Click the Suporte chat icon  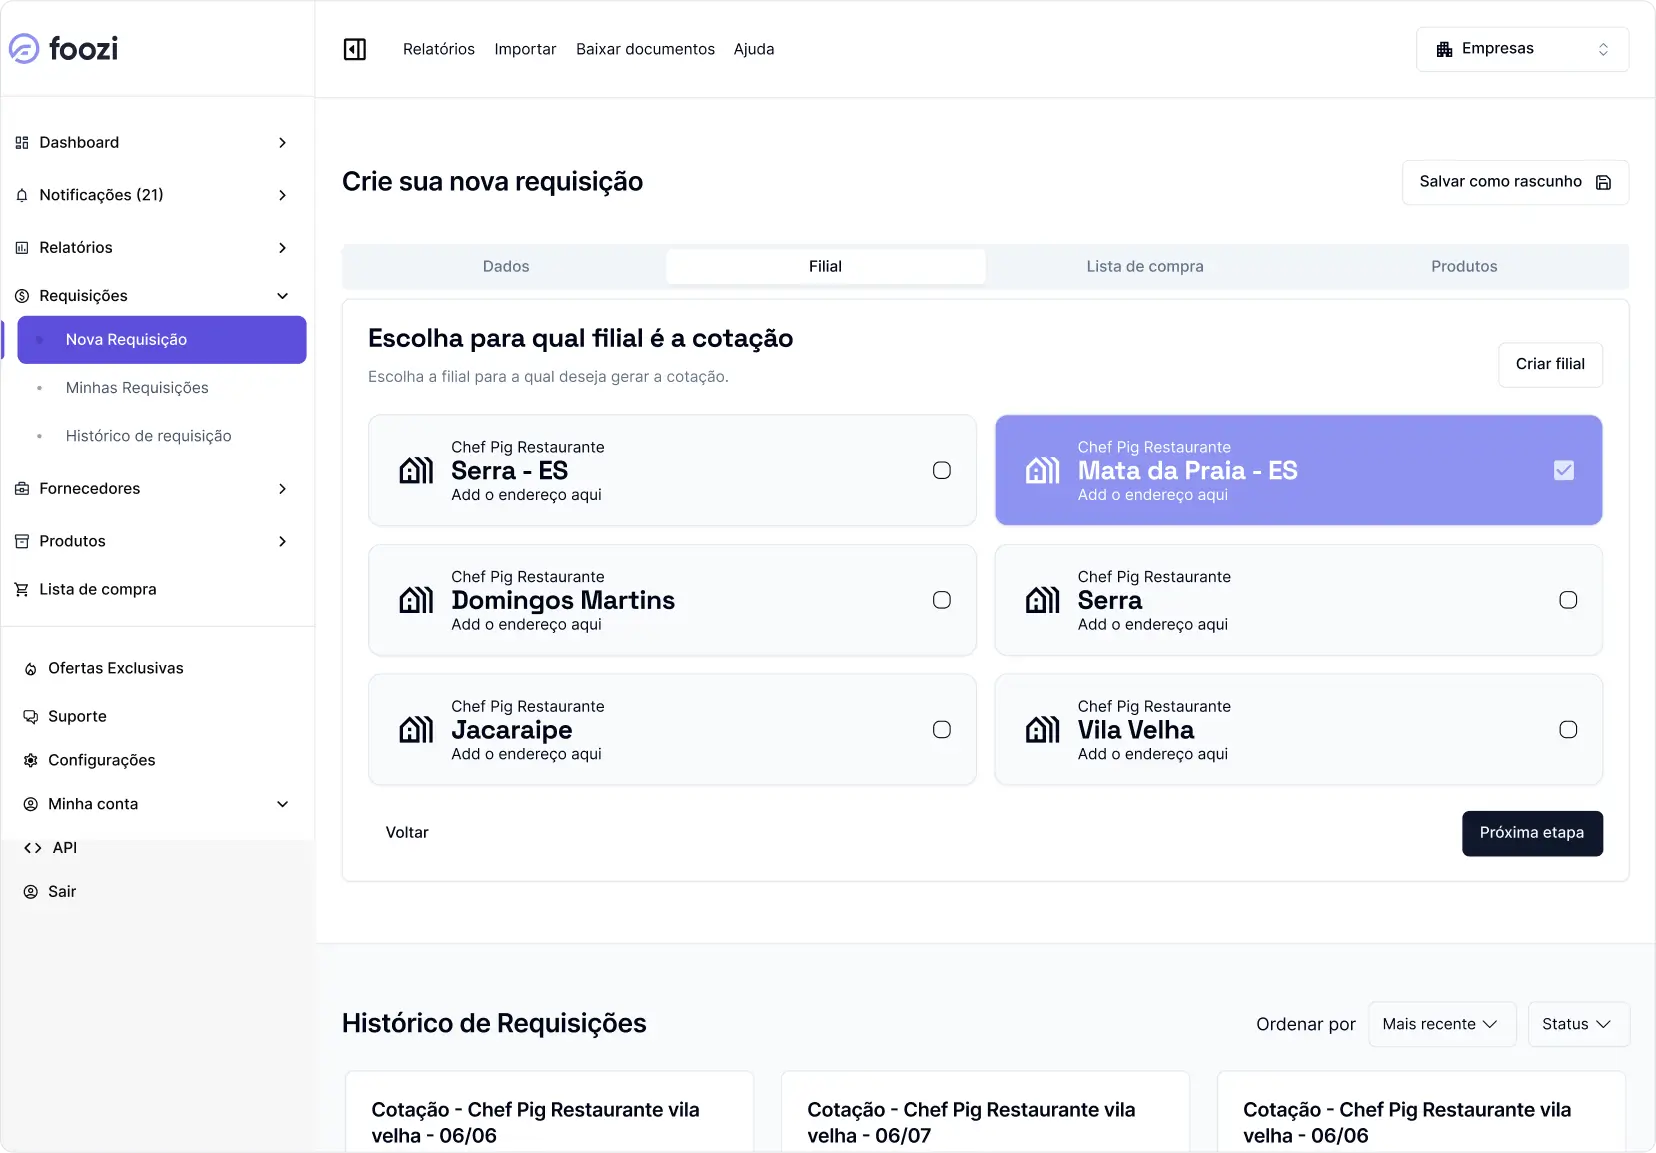tap(31, 716)
